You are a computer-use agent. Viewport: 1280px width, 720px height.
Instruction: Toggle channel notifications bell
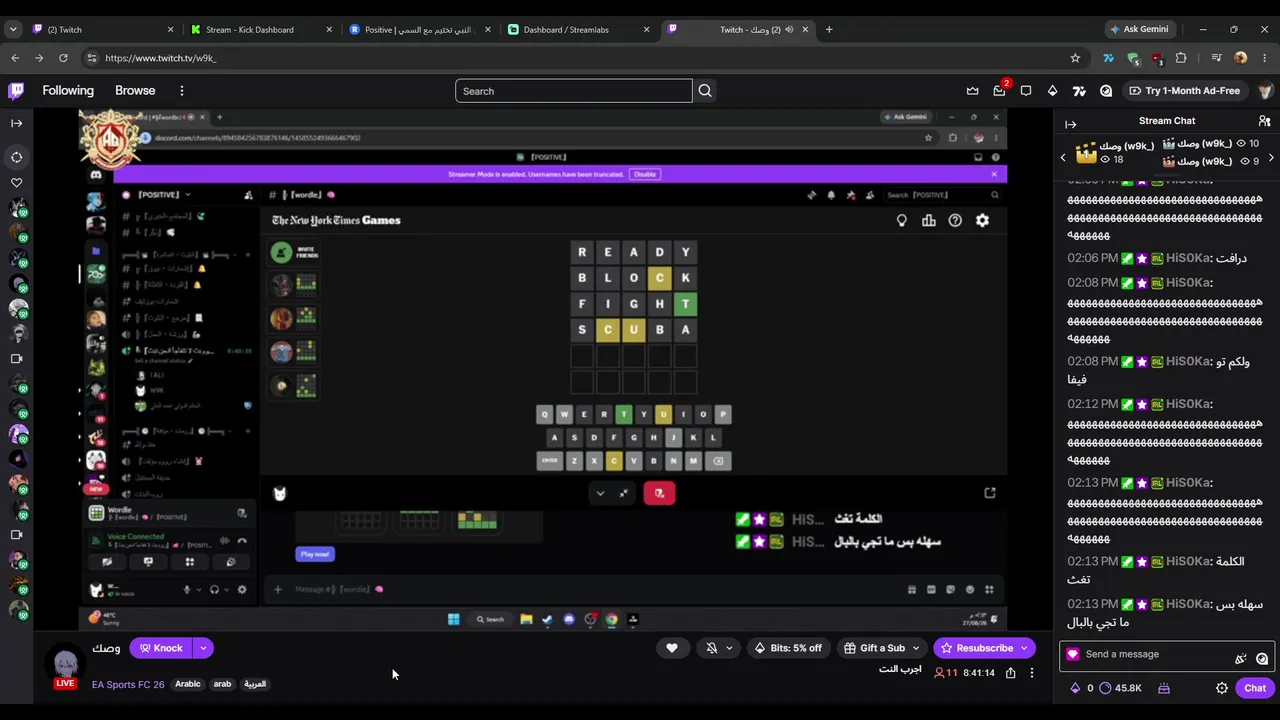[x=712, y=648]
